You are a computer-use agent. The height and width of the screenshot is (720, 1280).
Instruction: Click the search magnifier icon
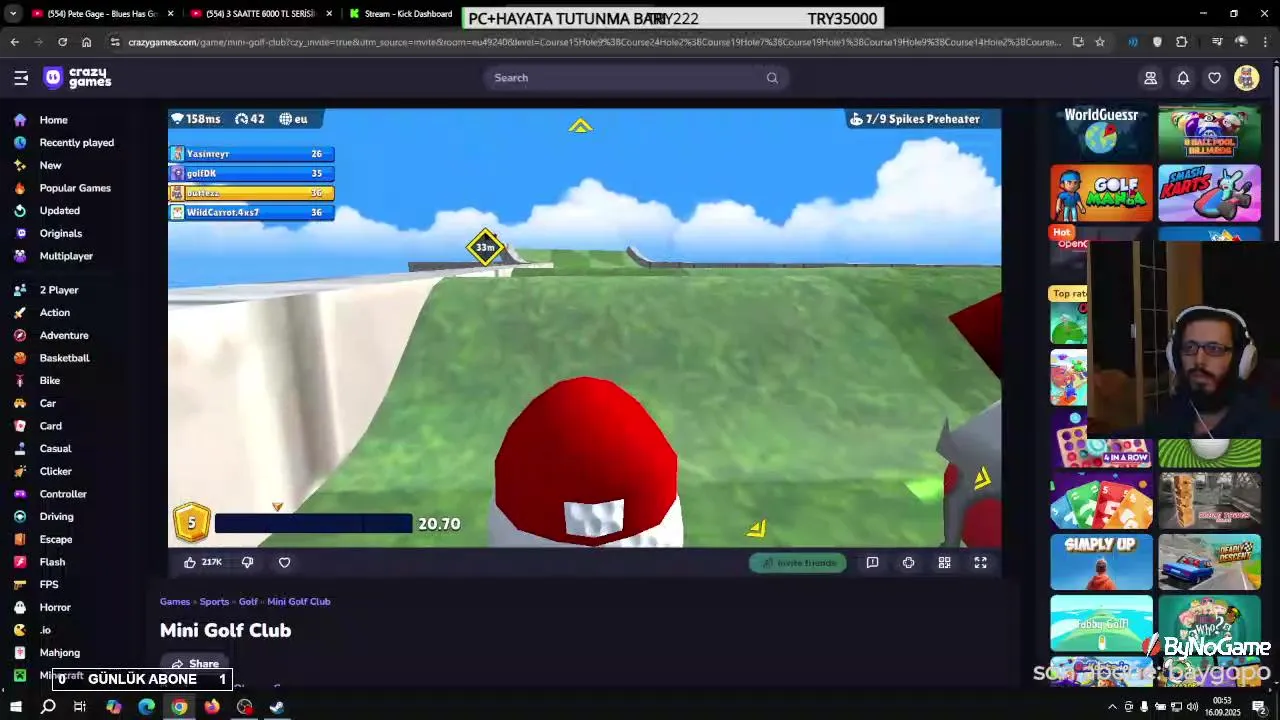point(772,78)
